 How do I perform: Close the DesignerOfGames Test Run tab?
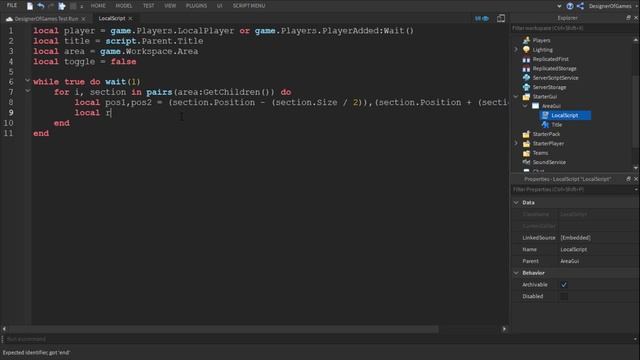point(83,19)
